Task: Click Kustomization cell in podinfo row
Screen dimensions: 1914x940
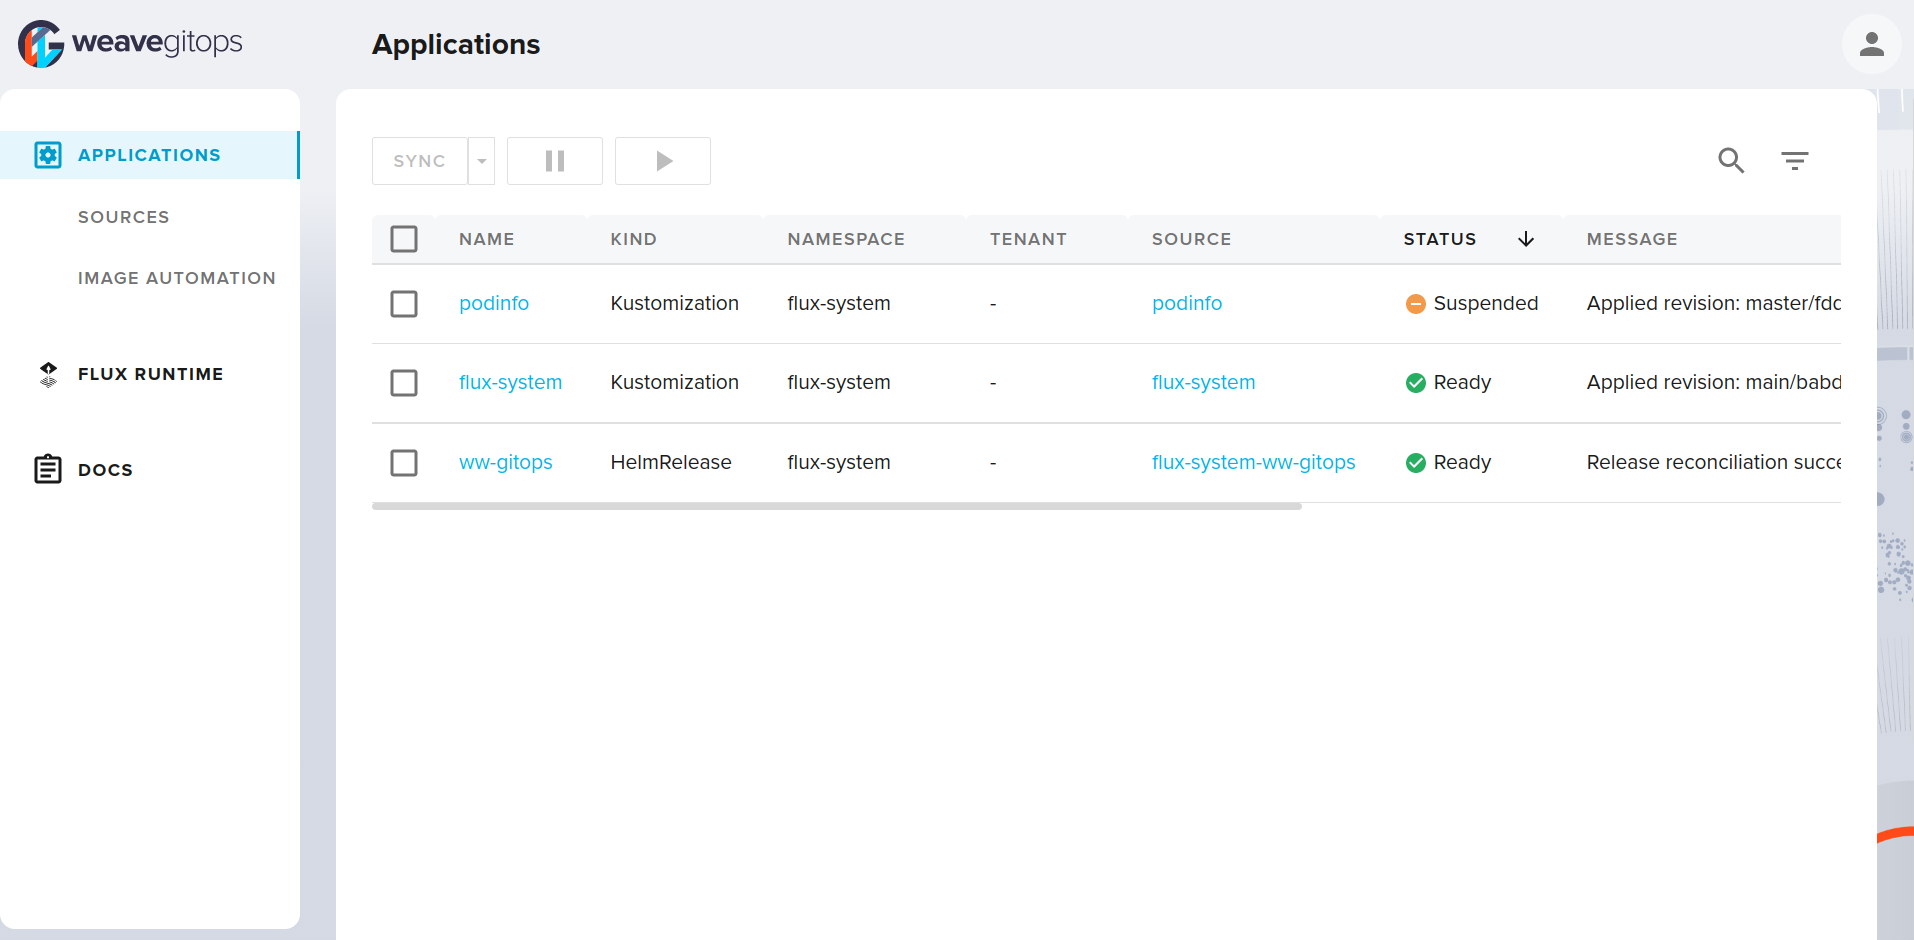Action: click(x=675, y=303)
